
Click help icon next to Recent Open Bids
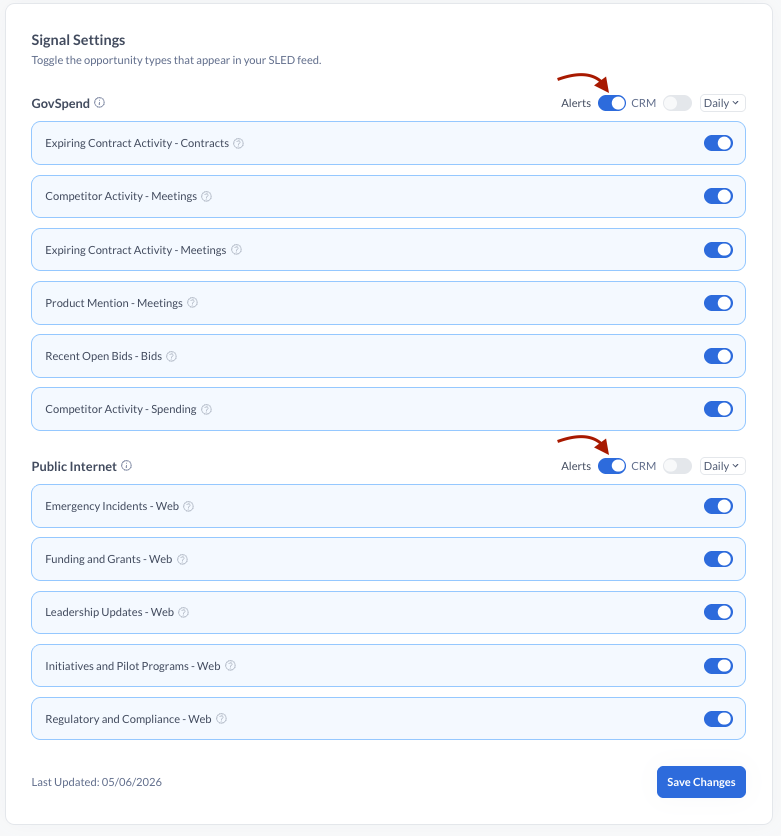point(172,356)
